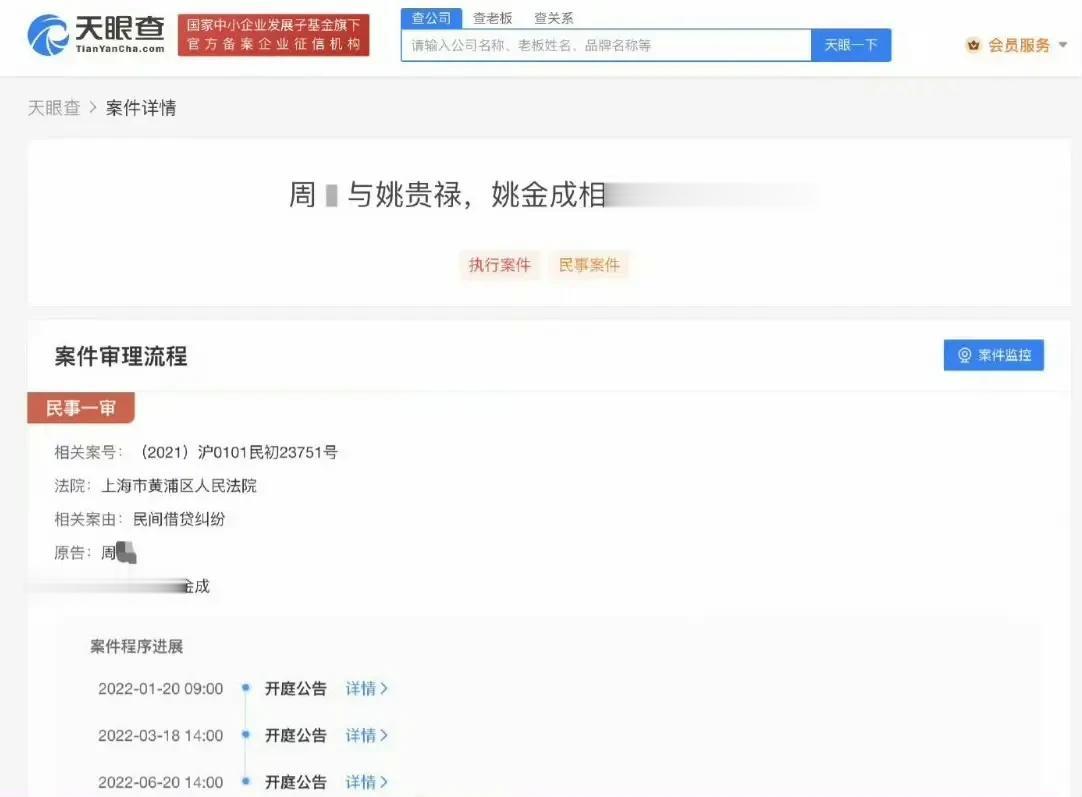Viewport: 1082px width, 797px height.
Task: Focus the company name search input field
Action: coord(606,46)
